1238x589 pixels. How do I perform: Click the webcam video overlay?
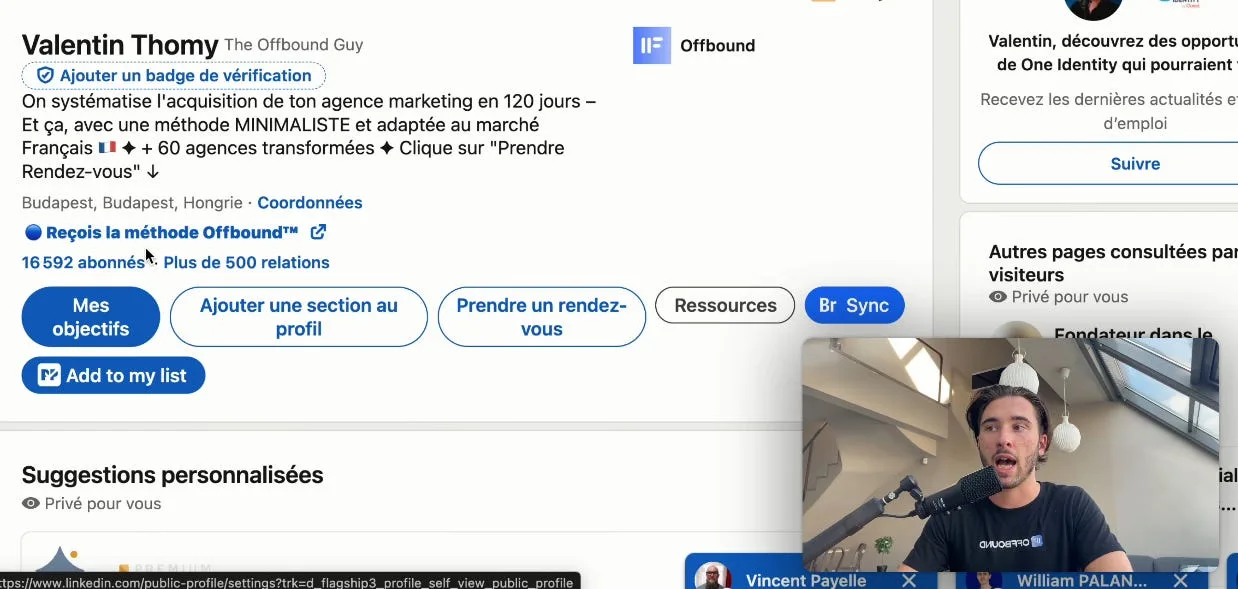pyautogui.click(x=1010, y=455)
